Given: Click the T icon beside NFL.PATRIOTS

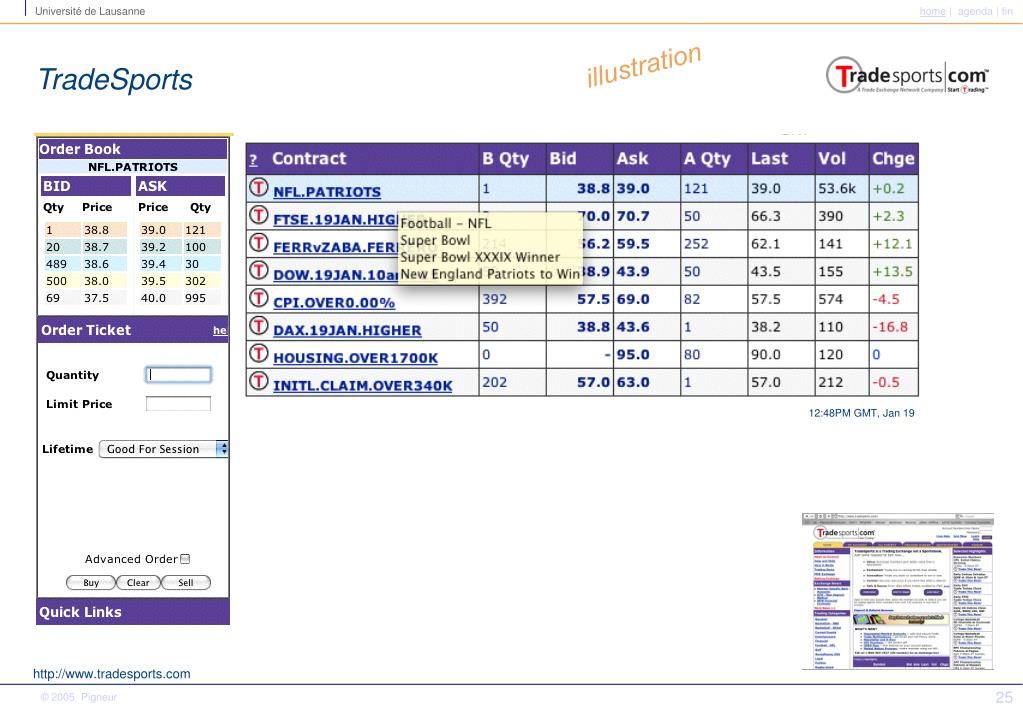Looking at the screenshot, I should pos(258,188).
